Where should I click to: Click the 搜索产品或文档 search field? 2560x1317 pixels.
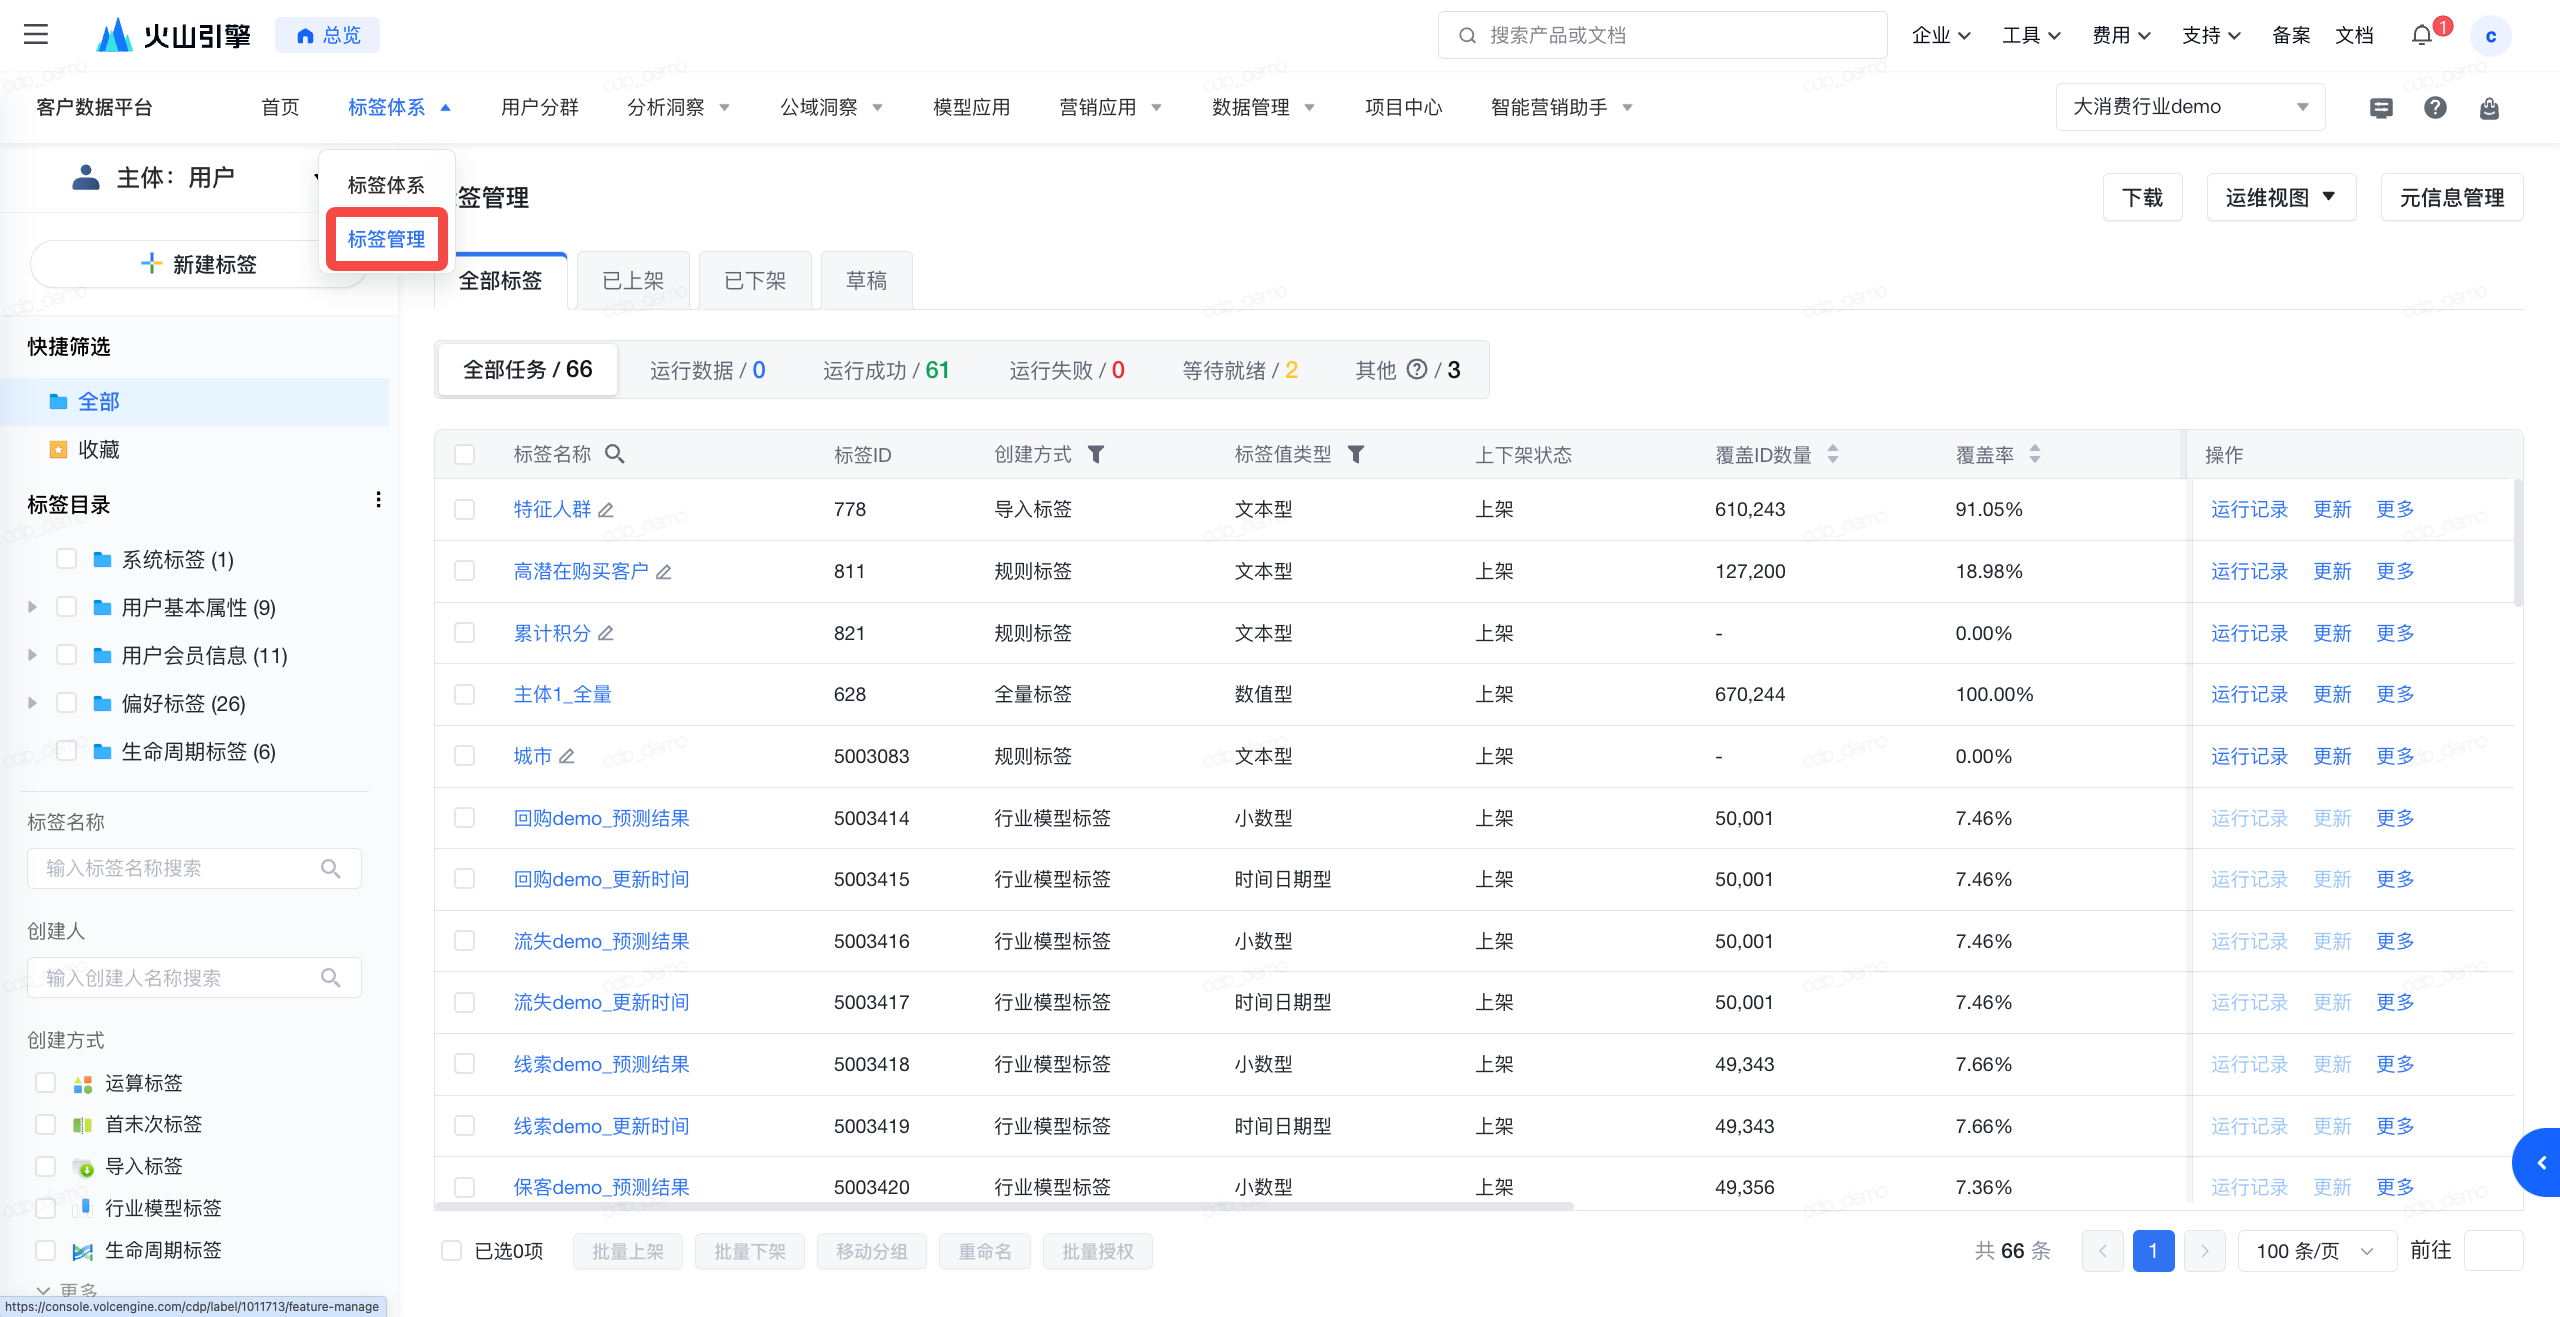pyautogui.click(x=1662, y=35)
